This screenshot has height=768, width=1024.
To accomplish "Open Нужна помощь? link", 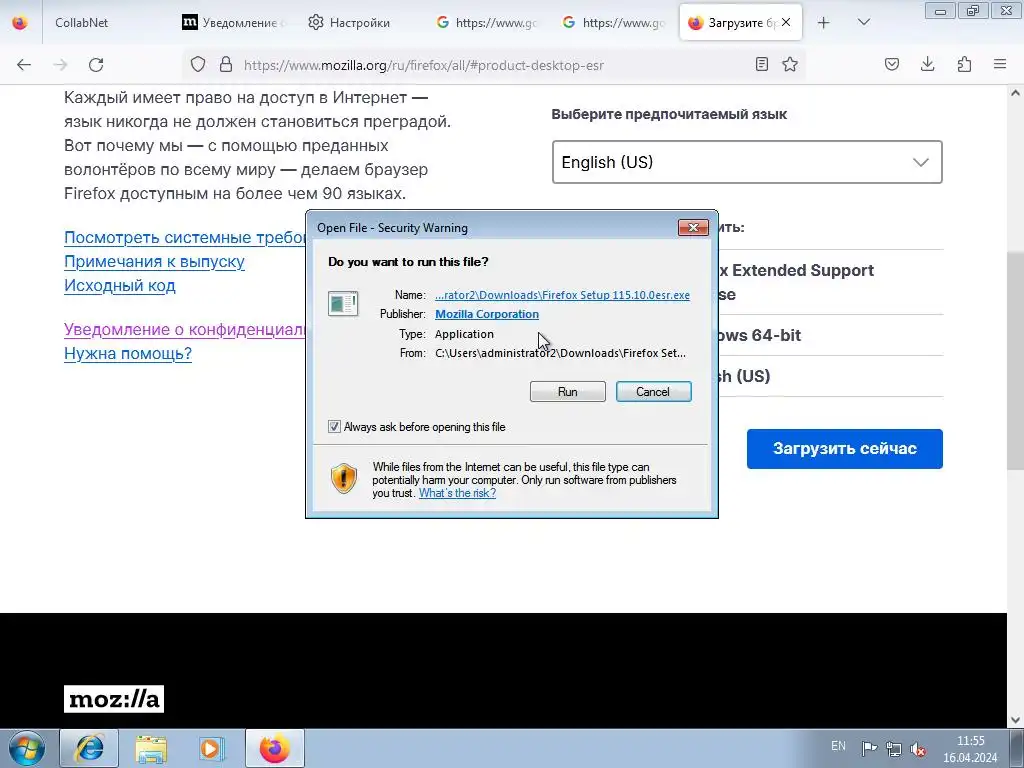I will point(128,353).
